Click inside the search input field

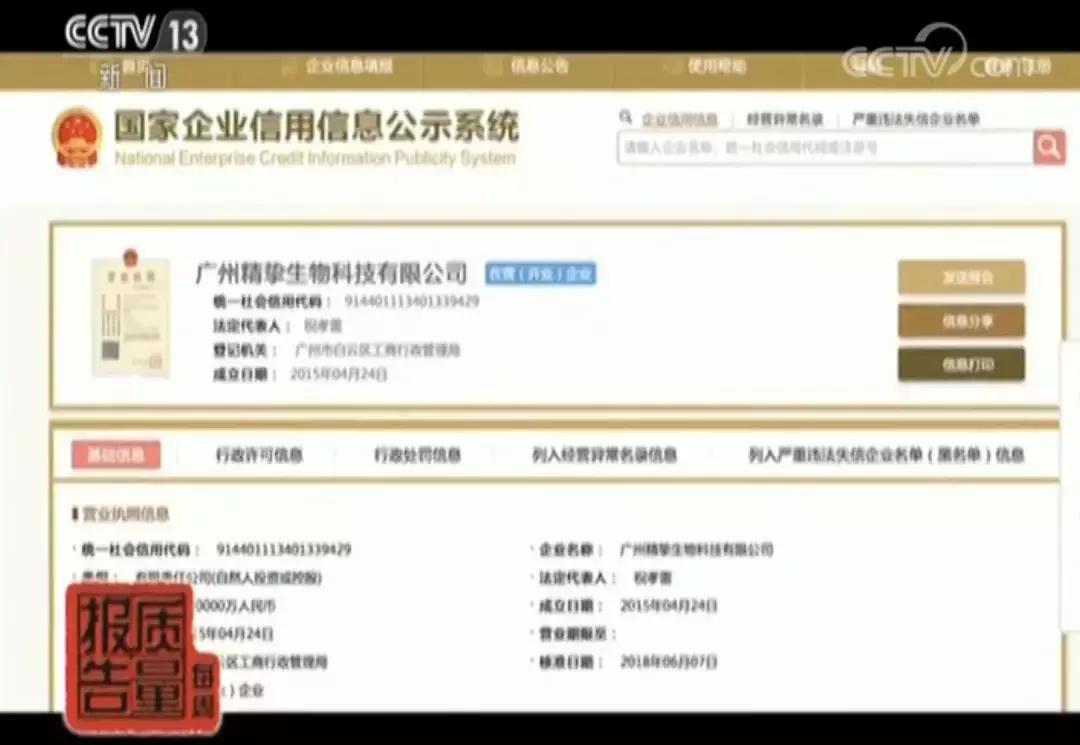coord(820,147)
